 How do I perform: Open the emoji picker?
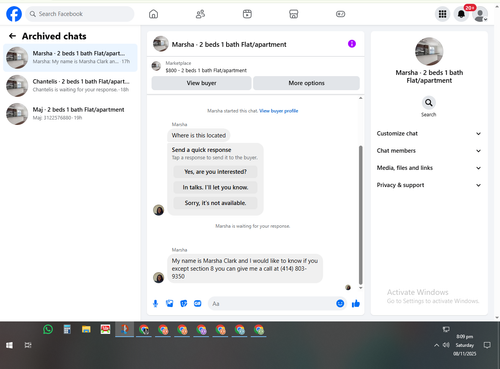coord(340,303)
